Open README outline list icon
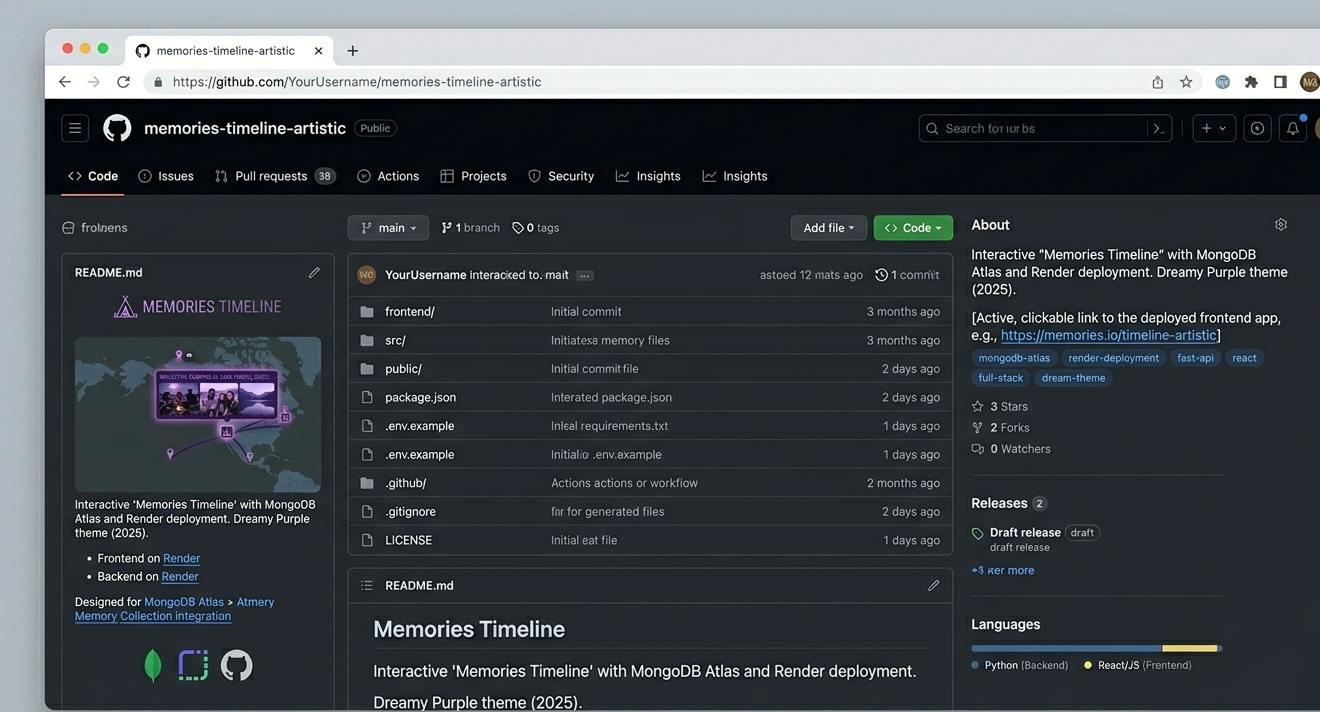This screenshot has height=712, width=1320. pos(367,586)
